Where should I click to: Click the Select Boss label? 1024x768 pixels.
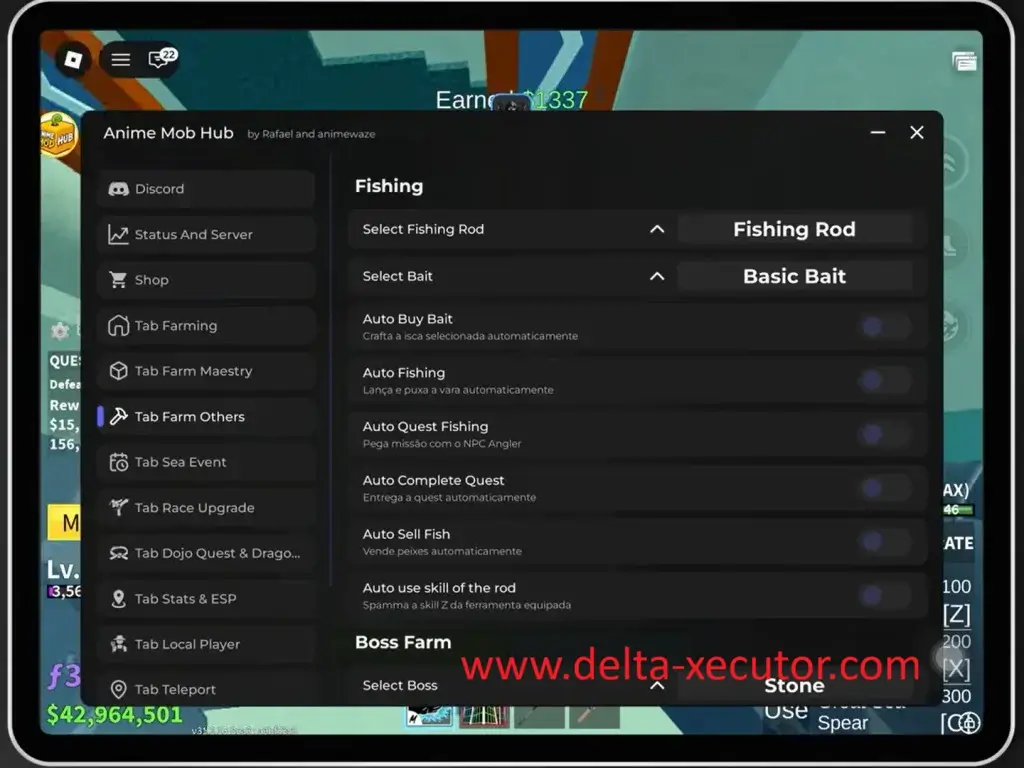(x=400, y=686)
